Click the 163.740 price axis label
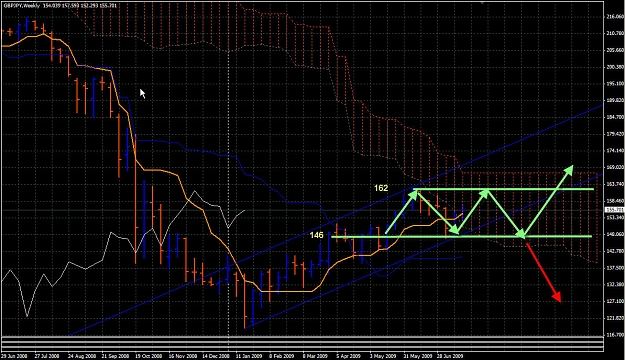This screenshot has height=360, width=625. [x=615, y=184]
